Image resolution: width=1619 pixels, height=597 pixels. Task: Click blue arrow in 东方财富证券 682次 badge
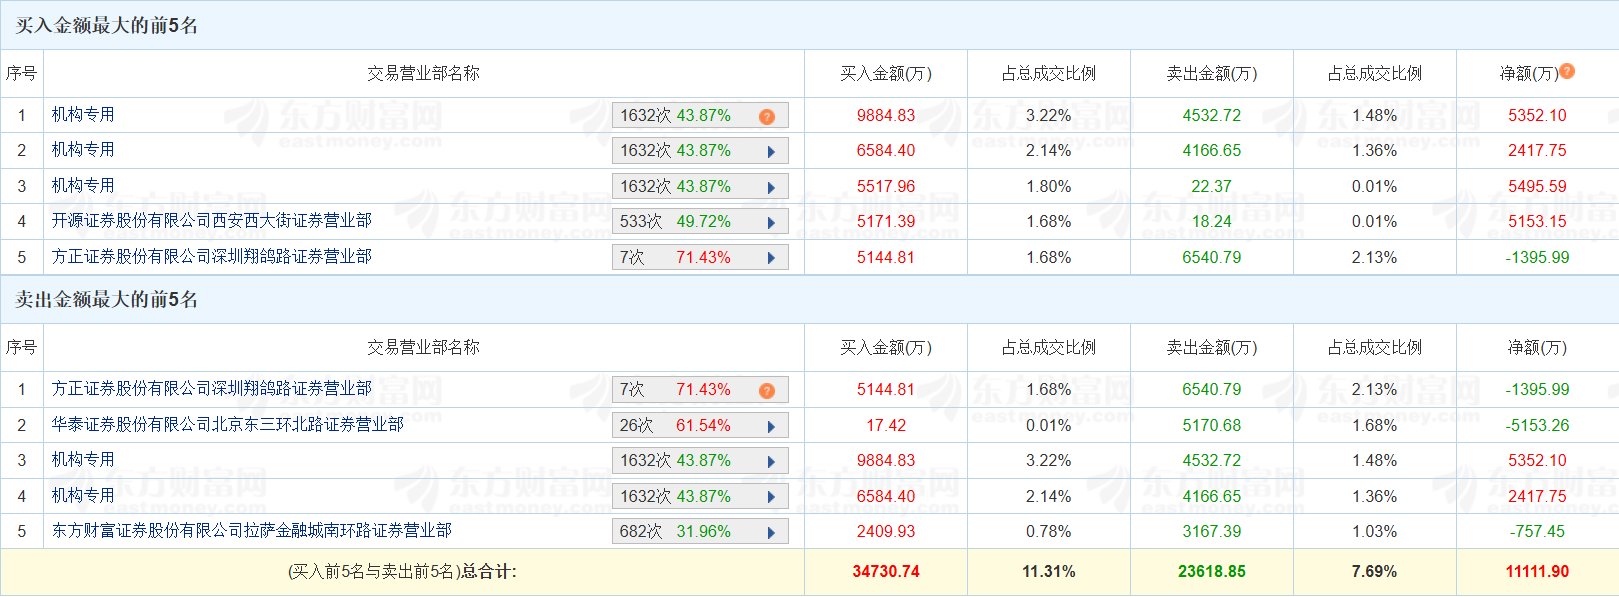point(771,533)
